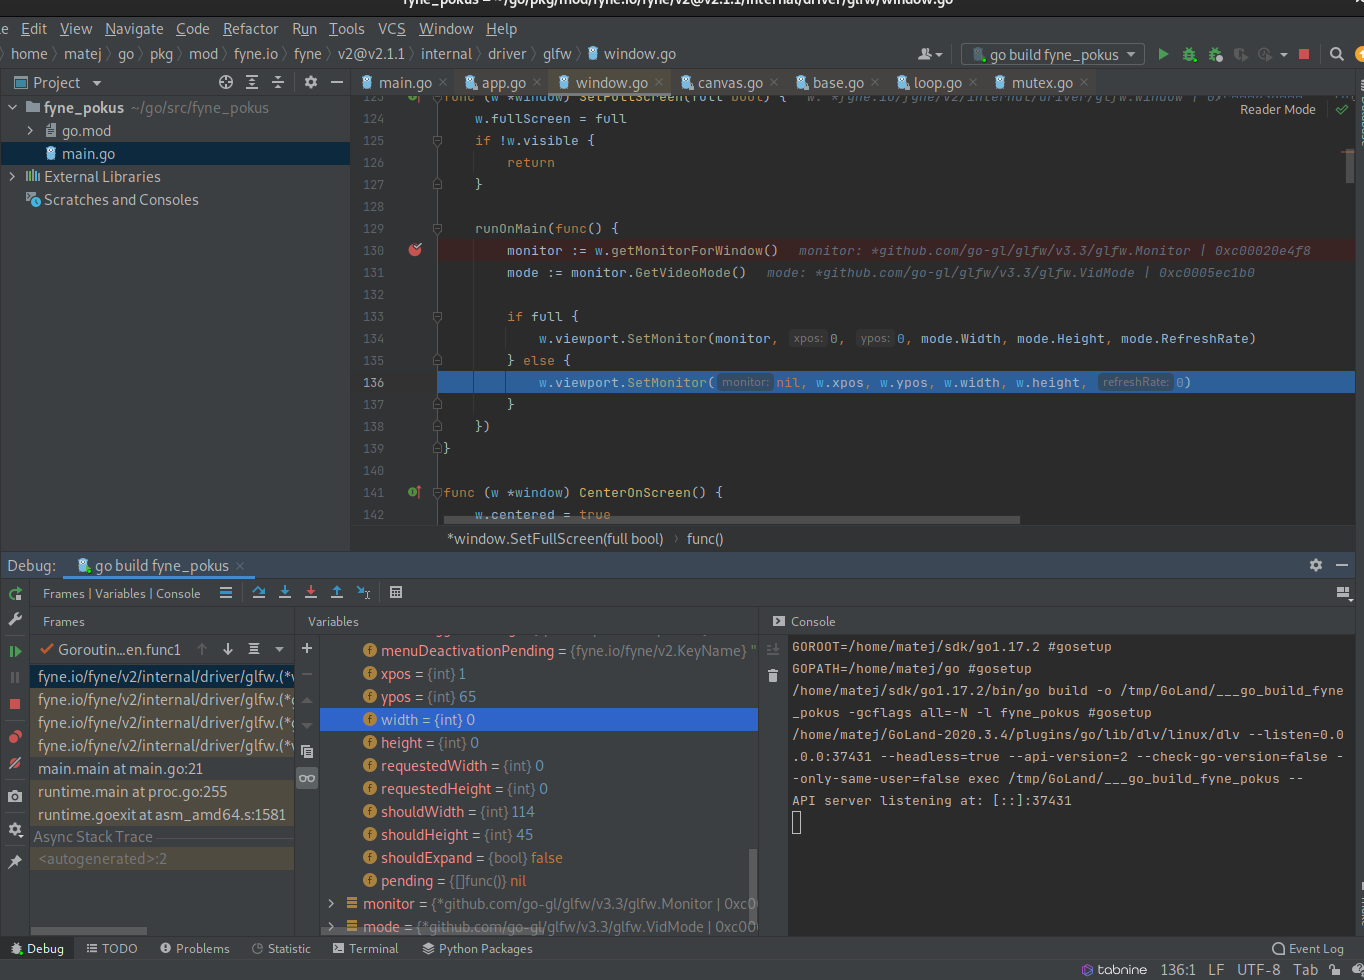Image resolution: width=1364 pixels, height=980 pixels.
Task: Select main.go in the Project tree
Action: [x=88, y=153]
